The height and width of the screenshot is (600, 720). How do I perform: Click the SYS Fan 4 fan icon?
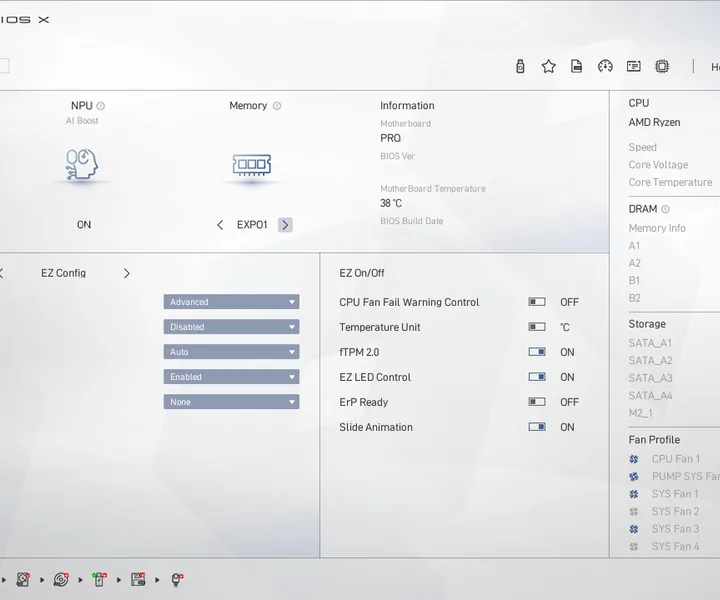(x=634, y=546)
